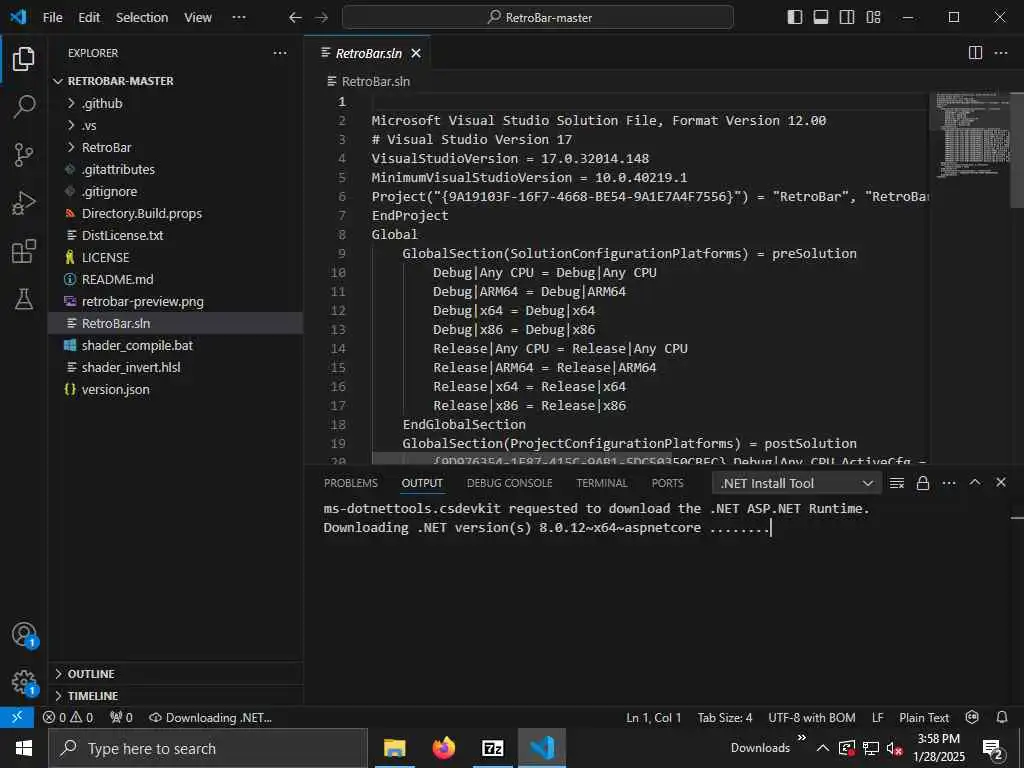Change Plain Text language mode
Image resolution: width=1024 pixels, height=768 pixels.
[x=924, y=718]
